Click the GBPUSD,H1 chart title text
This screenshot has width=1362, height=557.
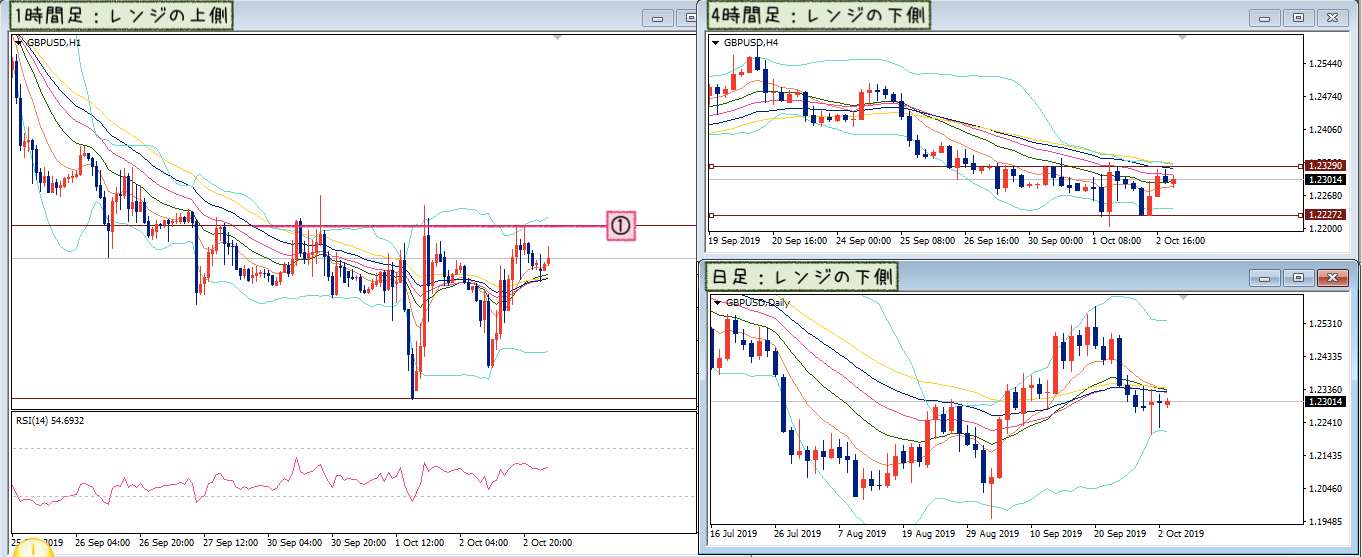(x=54, y=42)
